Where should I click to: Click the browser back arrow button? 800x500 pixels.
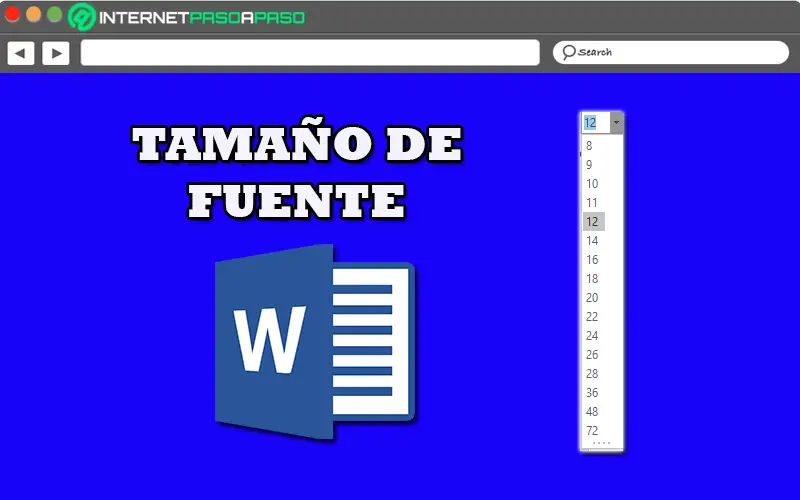point(20,53)
